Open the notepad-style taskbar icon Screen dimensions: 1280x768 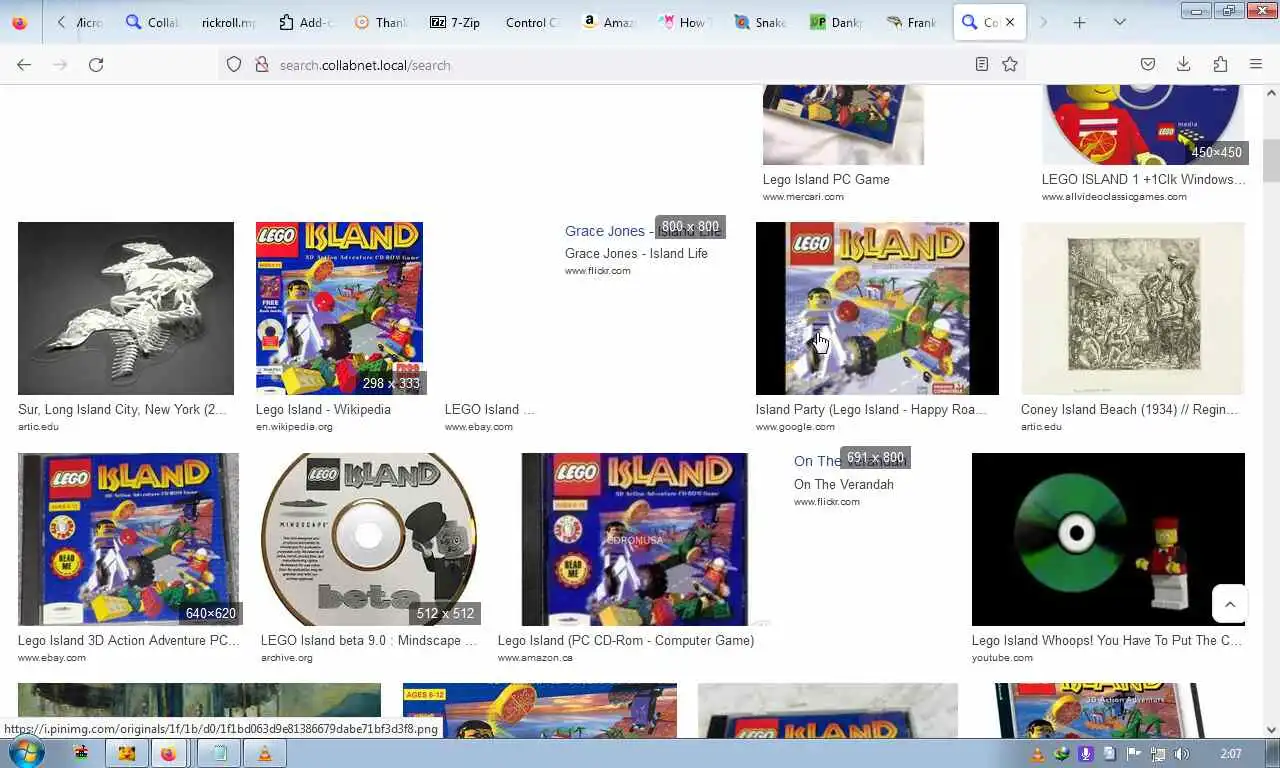tap(219, 753)
